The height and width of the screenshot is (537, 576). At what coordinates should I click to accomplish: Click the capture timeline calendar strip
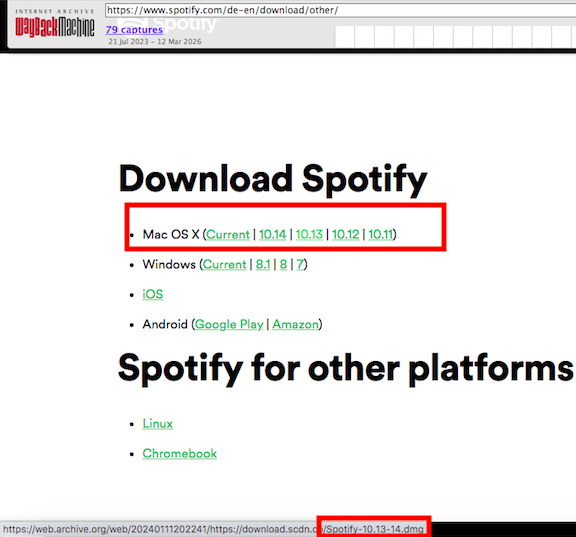pyautogui.click(x=455, y=36)
